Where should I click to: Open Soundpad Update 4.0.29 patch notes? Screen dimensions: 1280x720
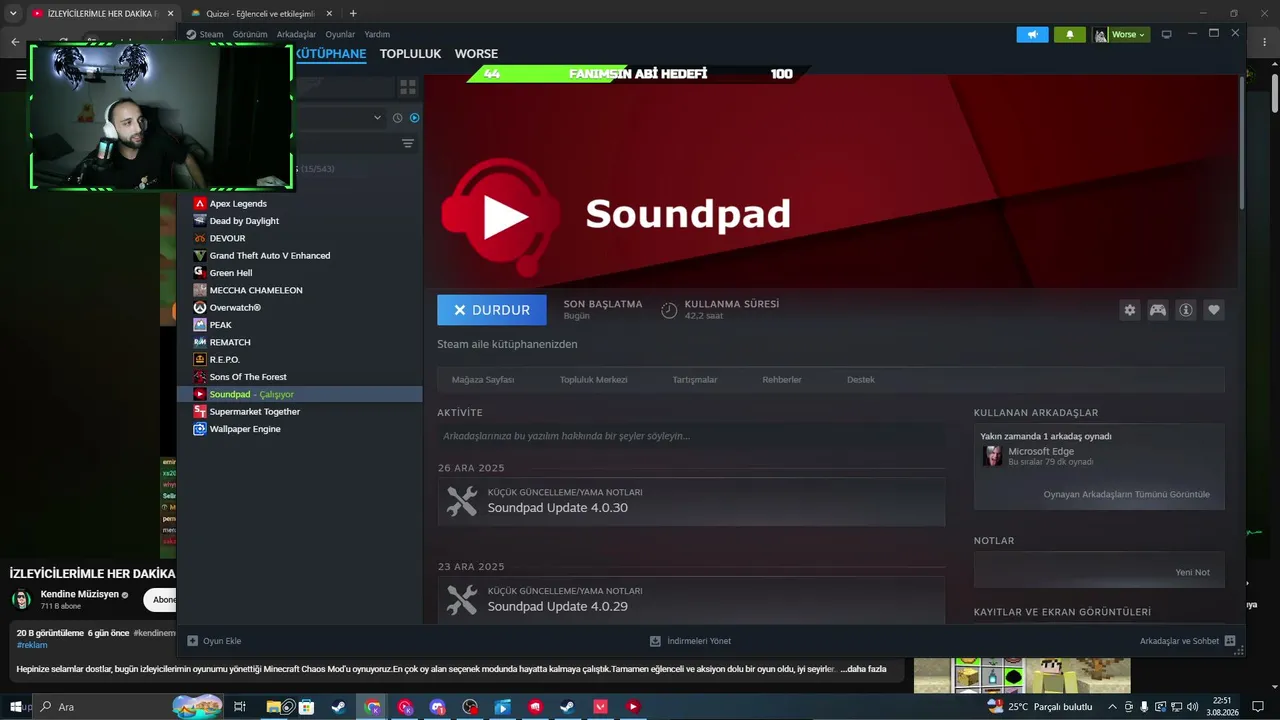[691, 600]
